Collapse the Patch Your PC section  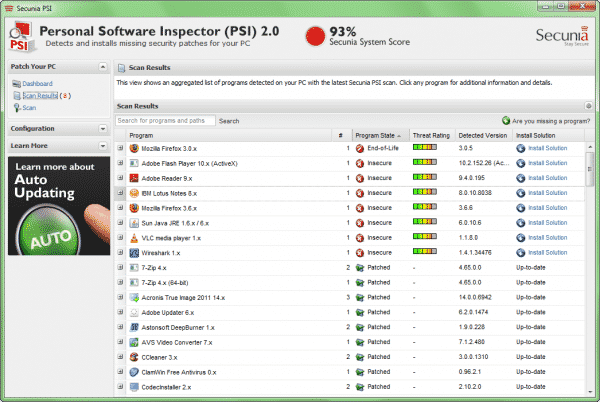(102, 66)
